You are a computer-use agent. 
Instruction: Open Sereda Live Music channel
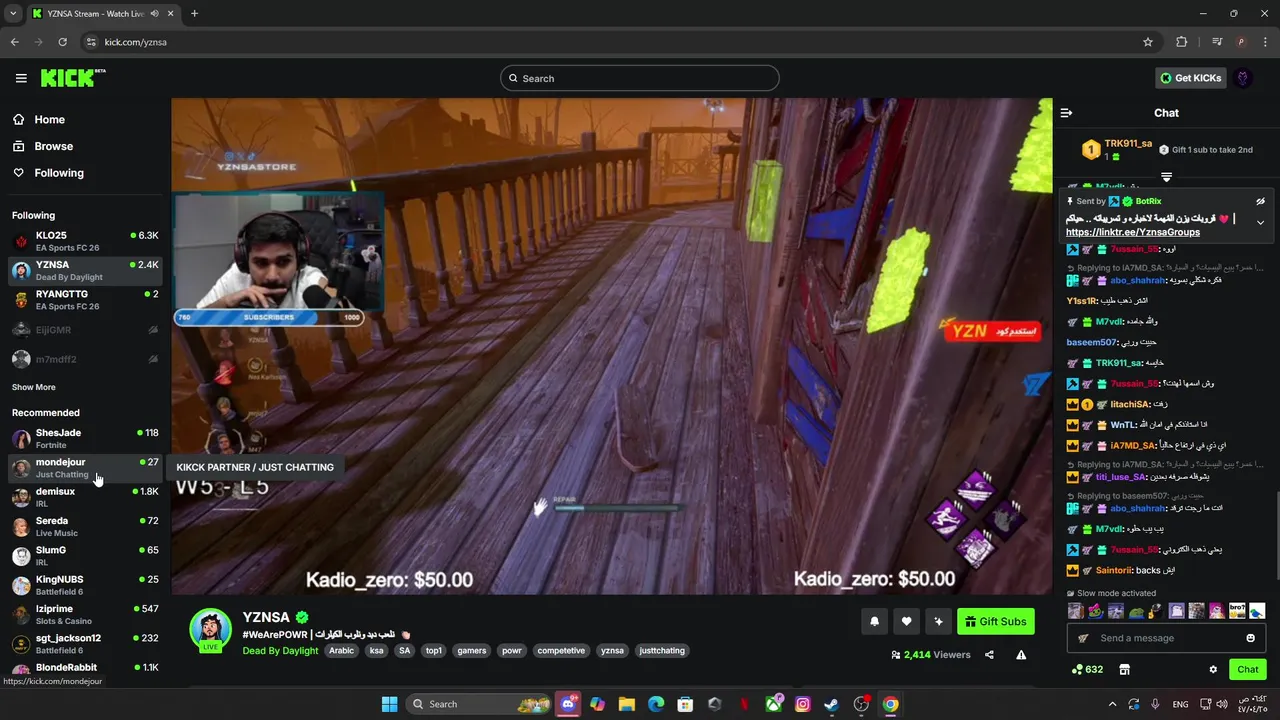point(85,526)
